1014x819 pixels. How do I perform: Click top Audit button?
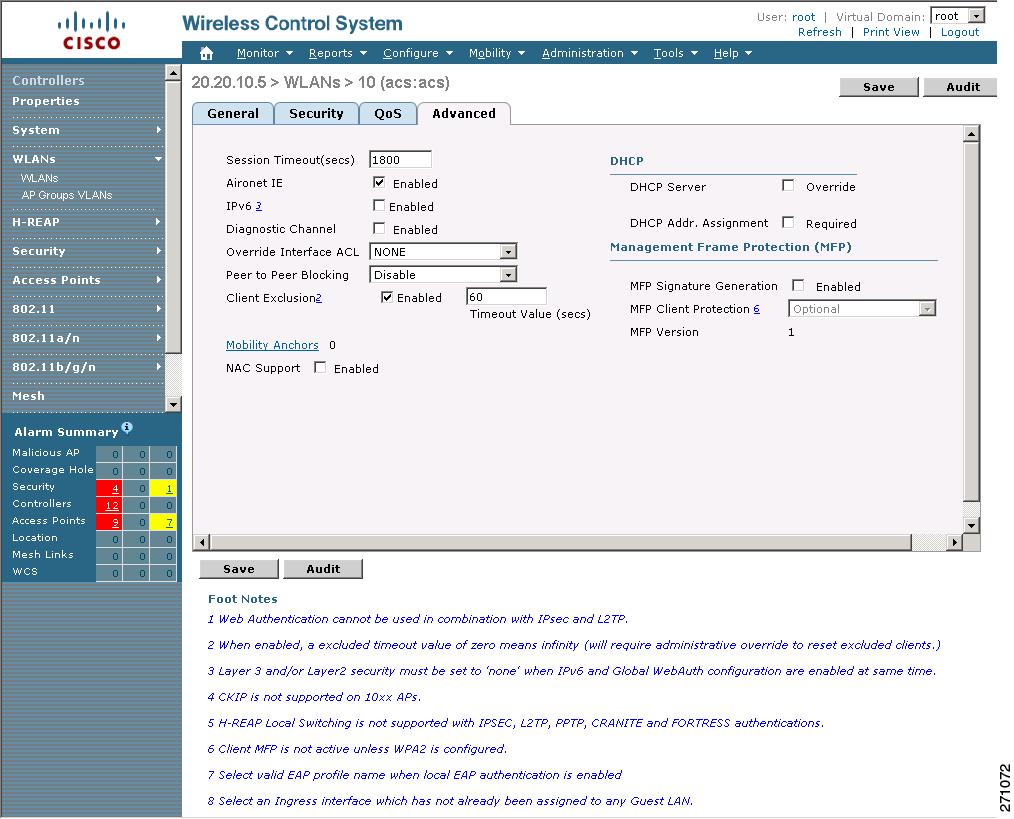click(x=962, y=87)
